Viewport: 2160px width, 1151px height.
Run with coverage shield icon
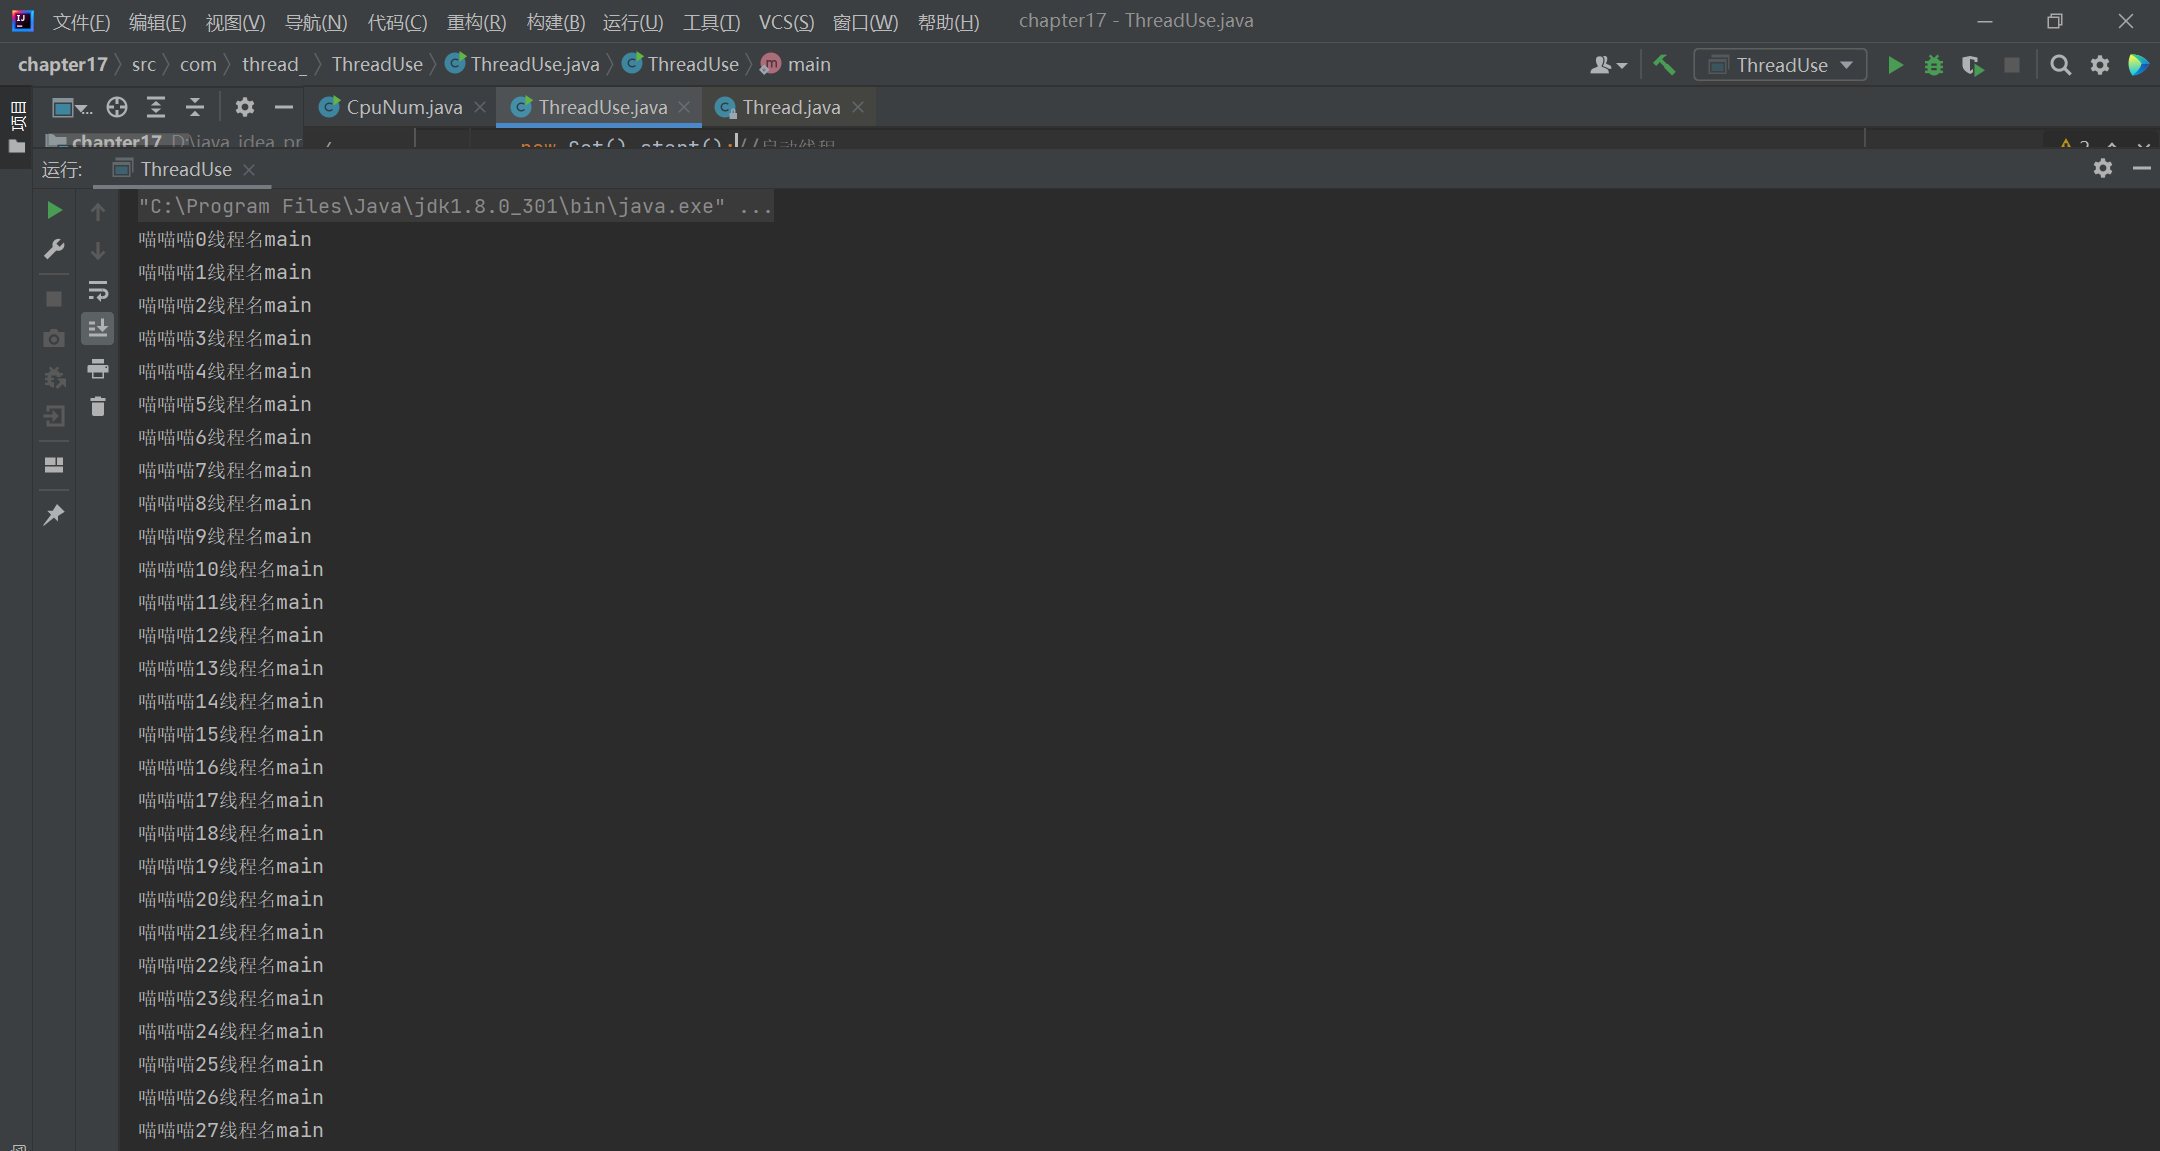[x=1972, y=65]
